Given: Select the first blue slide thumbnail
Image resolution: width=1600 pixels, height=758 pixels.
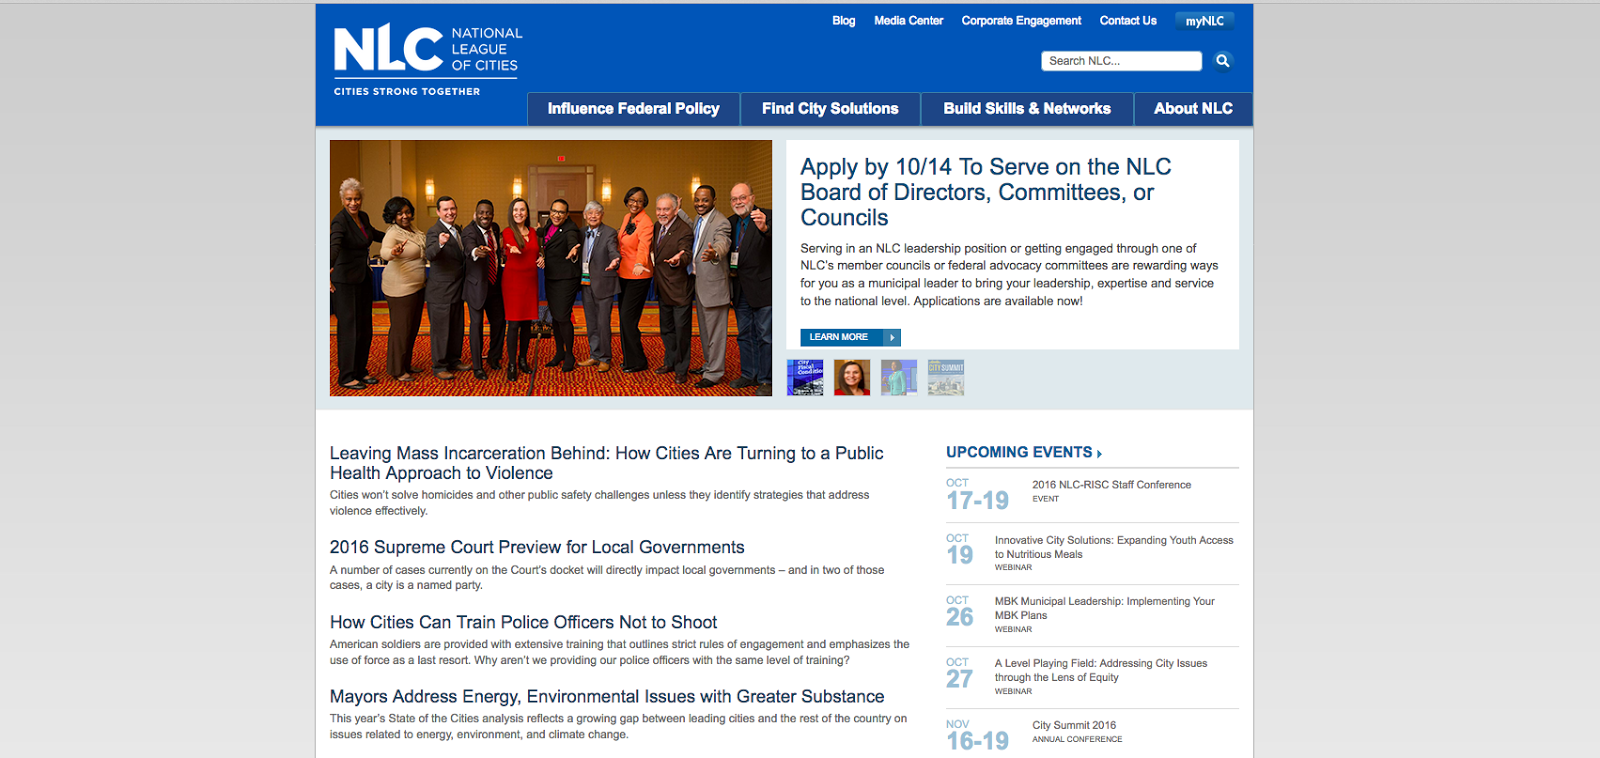Looking at the screenshot, I should pos(805,378).
